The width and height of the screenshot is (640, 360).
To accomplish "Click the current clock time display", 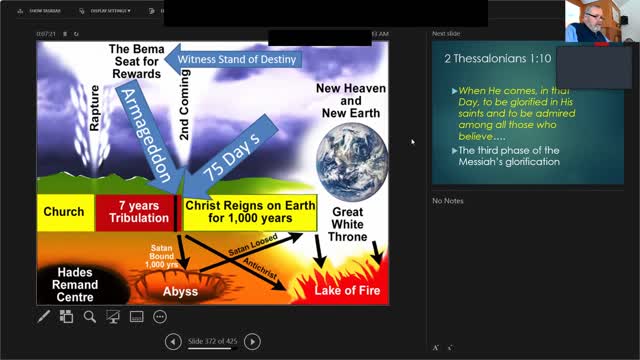I will click(x=380, y=34).
